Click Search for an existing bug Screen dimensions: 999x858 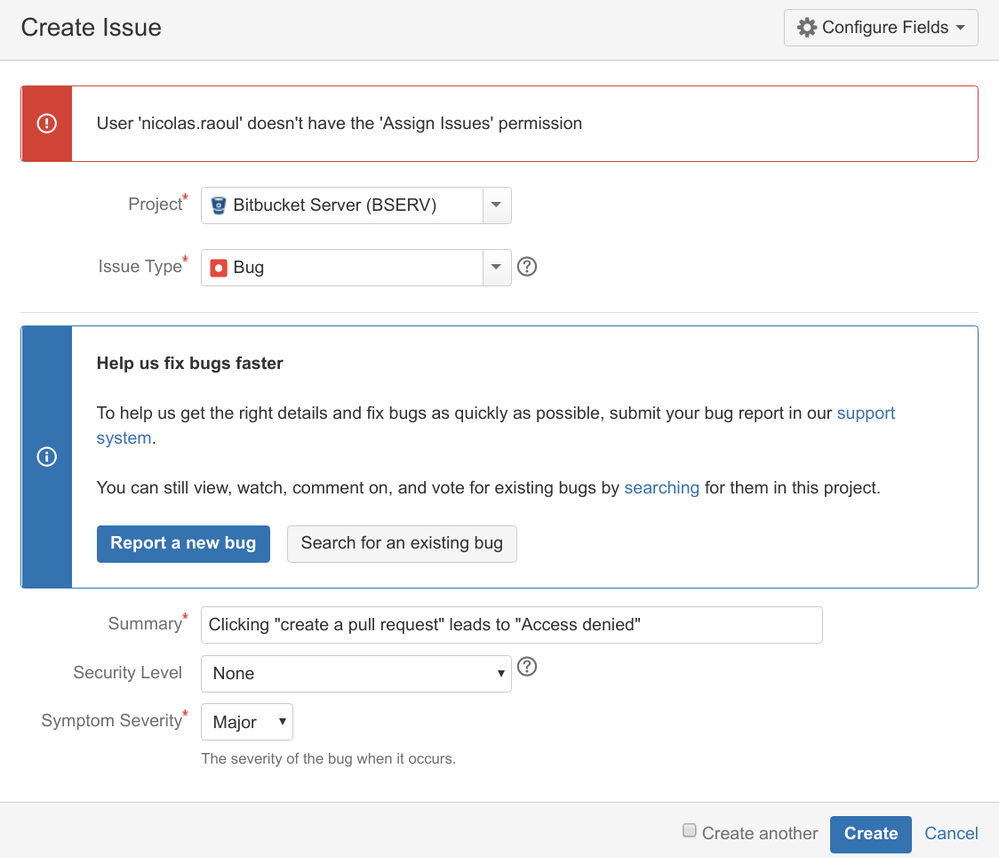pos(402,543)
